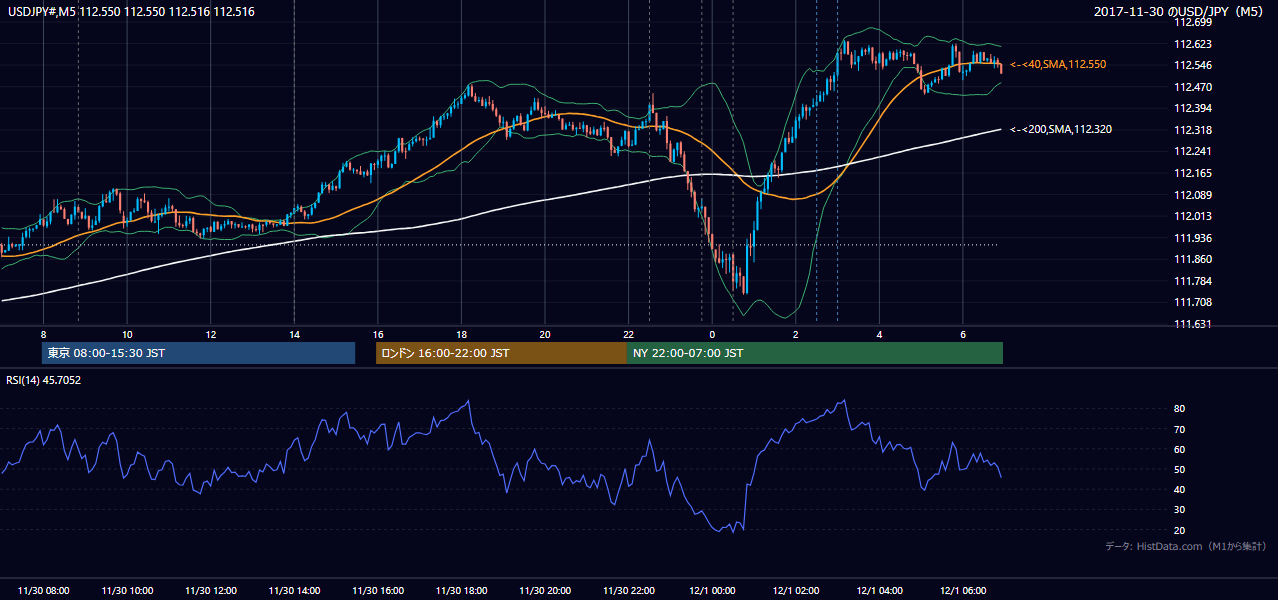Click the ロンドン 16:00-22:00 JST session bar

501,353
